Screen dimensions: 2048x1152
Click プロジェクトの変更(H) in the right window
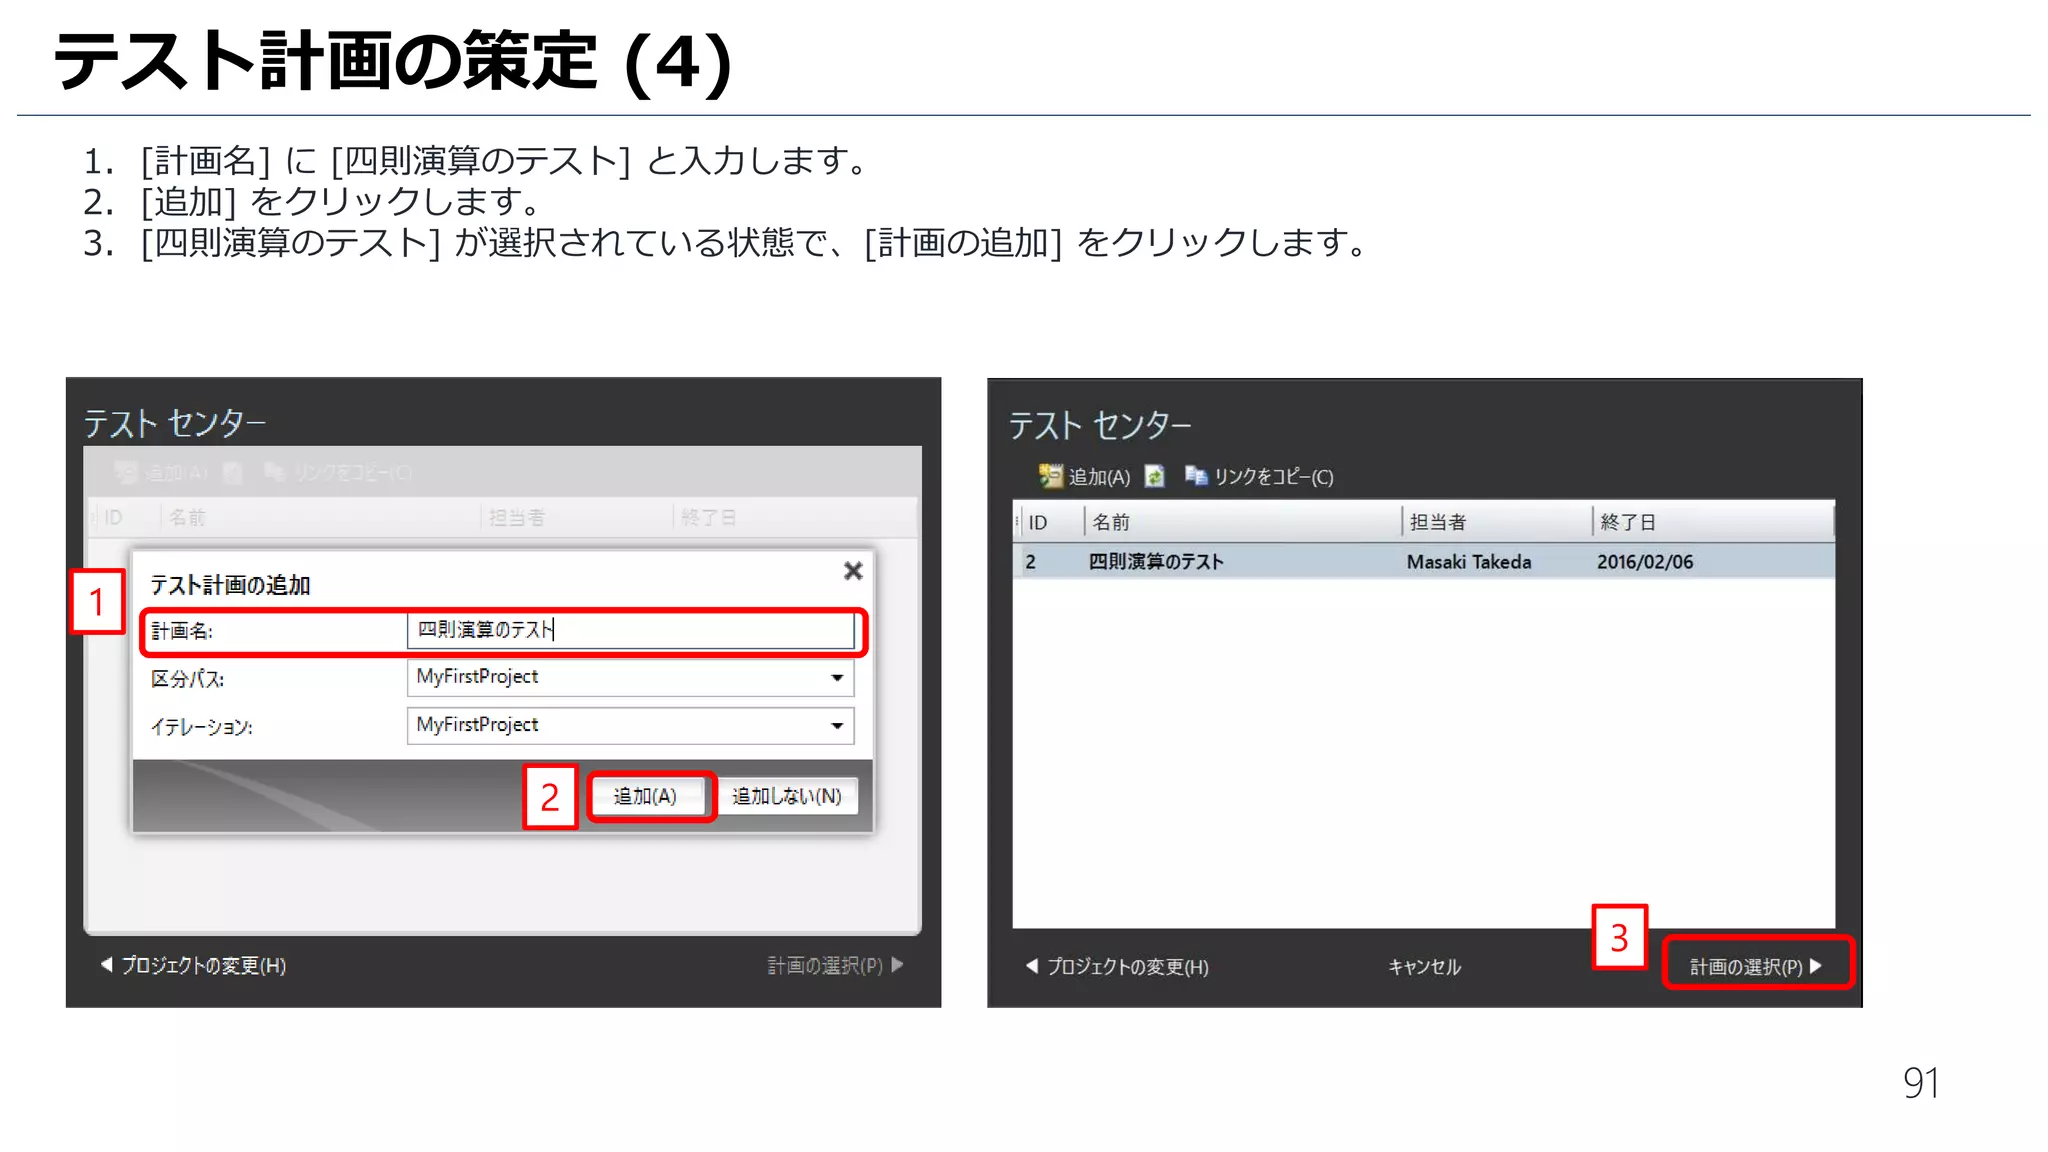coord(1118,967)
